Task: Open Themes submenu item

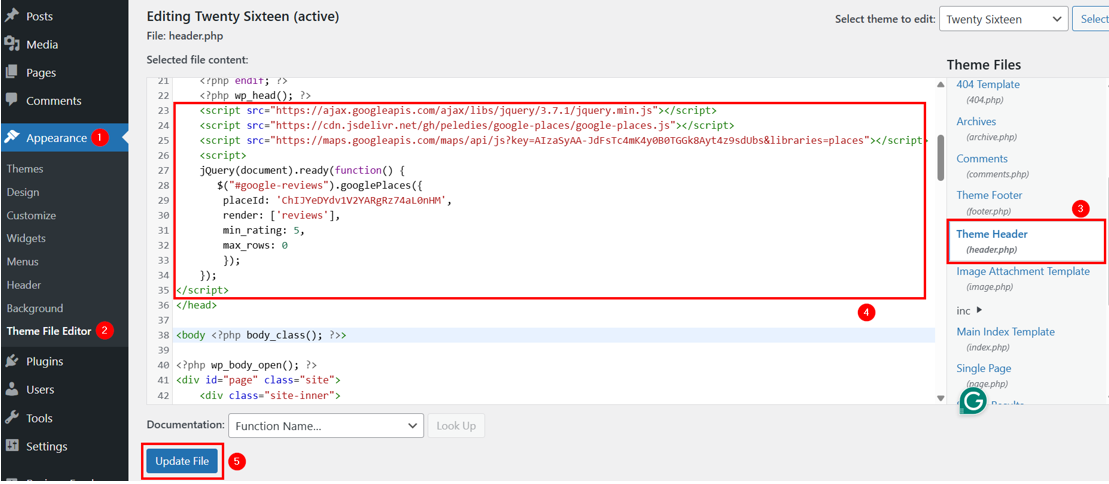Action: coord(25,168)
